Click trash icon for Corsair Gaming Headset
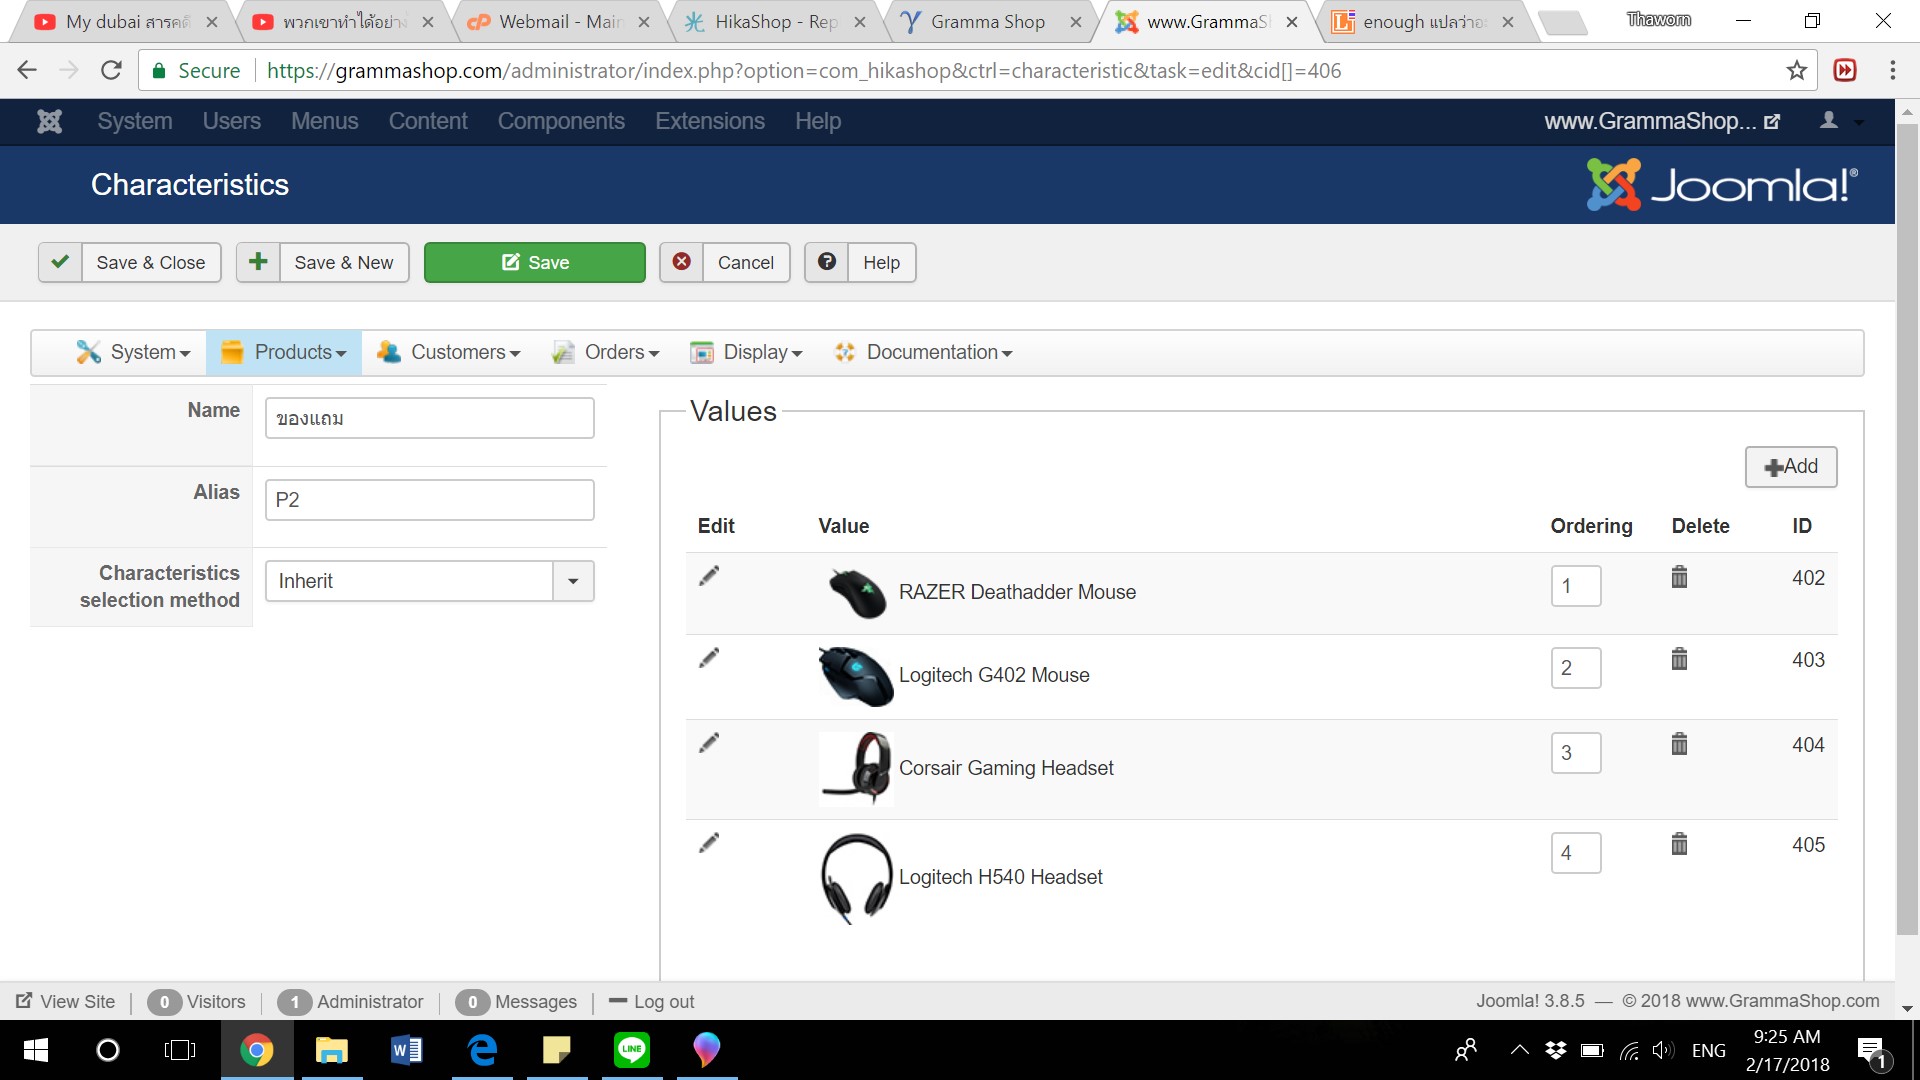 tap(1679, 744)
